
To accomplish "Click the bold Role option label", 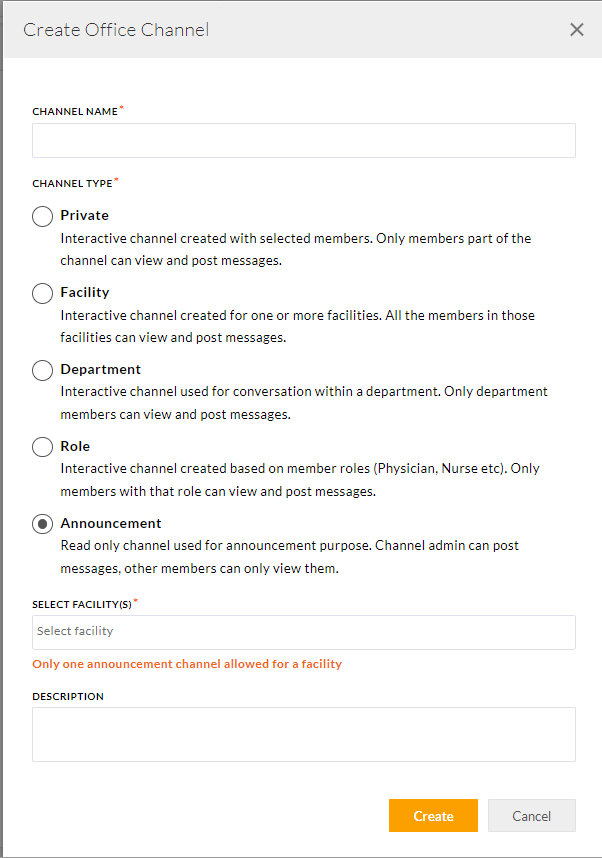I will tap(75, 446).
